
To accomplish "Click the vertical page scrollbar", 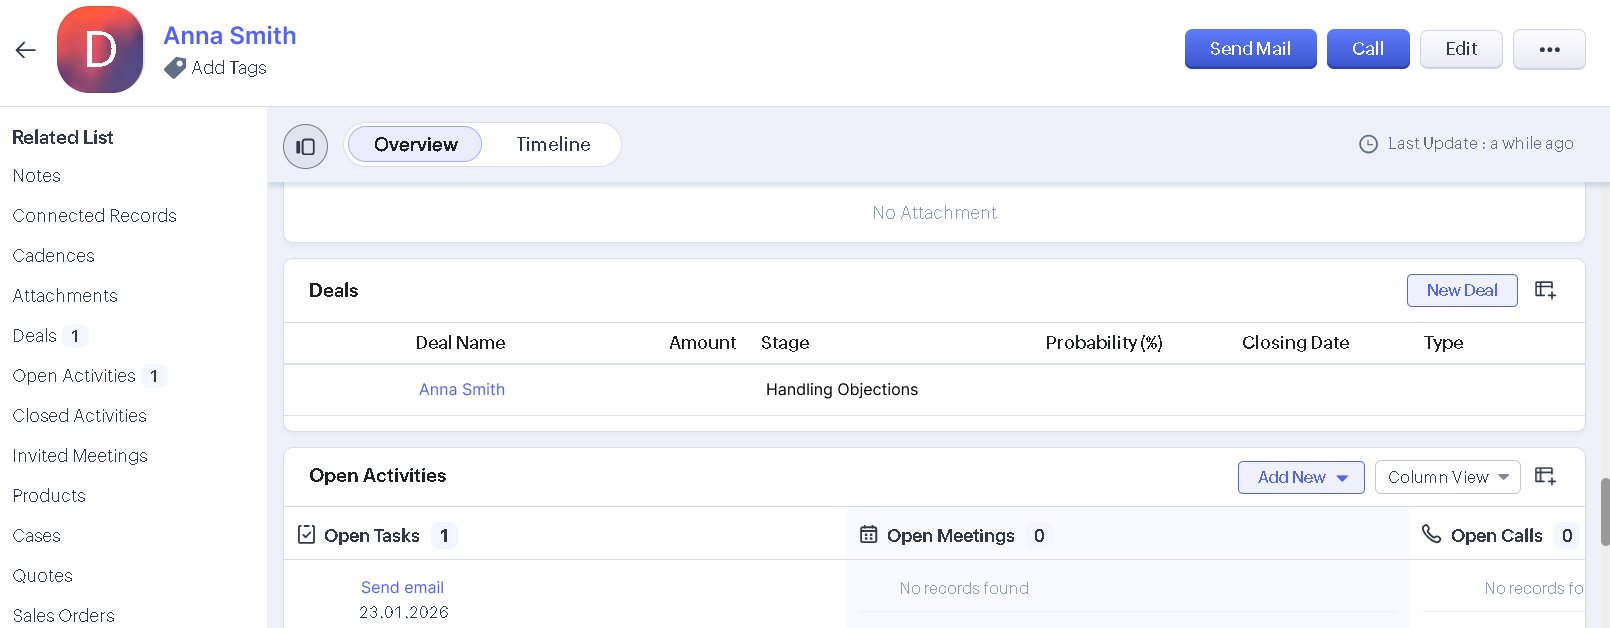I will pos(1605,511).
